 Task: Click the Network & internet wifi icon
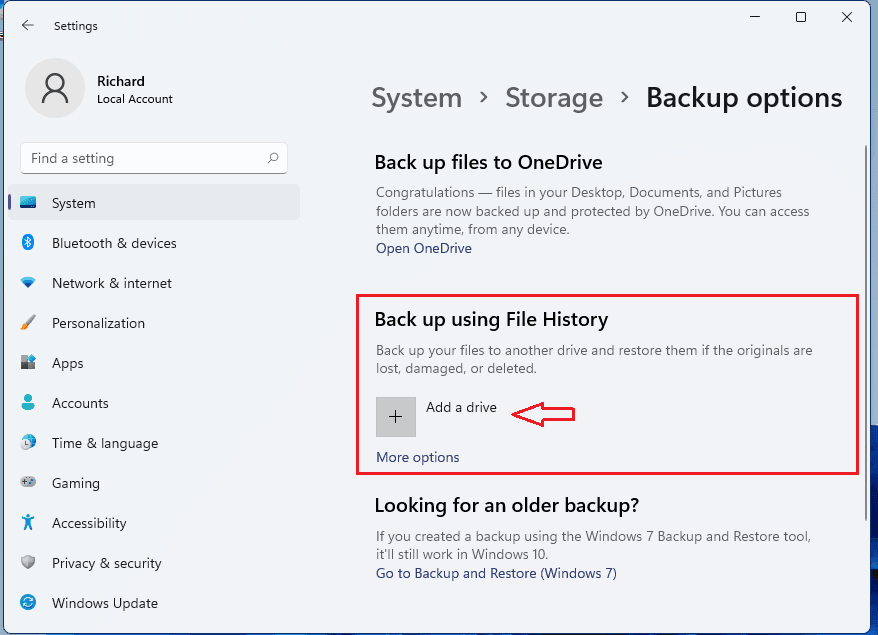[29, 283]
